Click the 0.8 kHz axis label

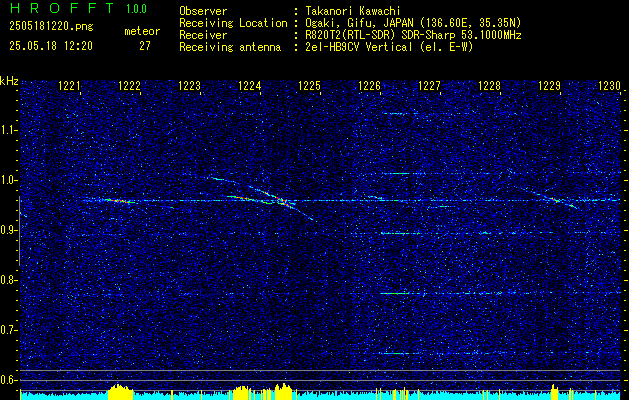(x=9, y=280)
